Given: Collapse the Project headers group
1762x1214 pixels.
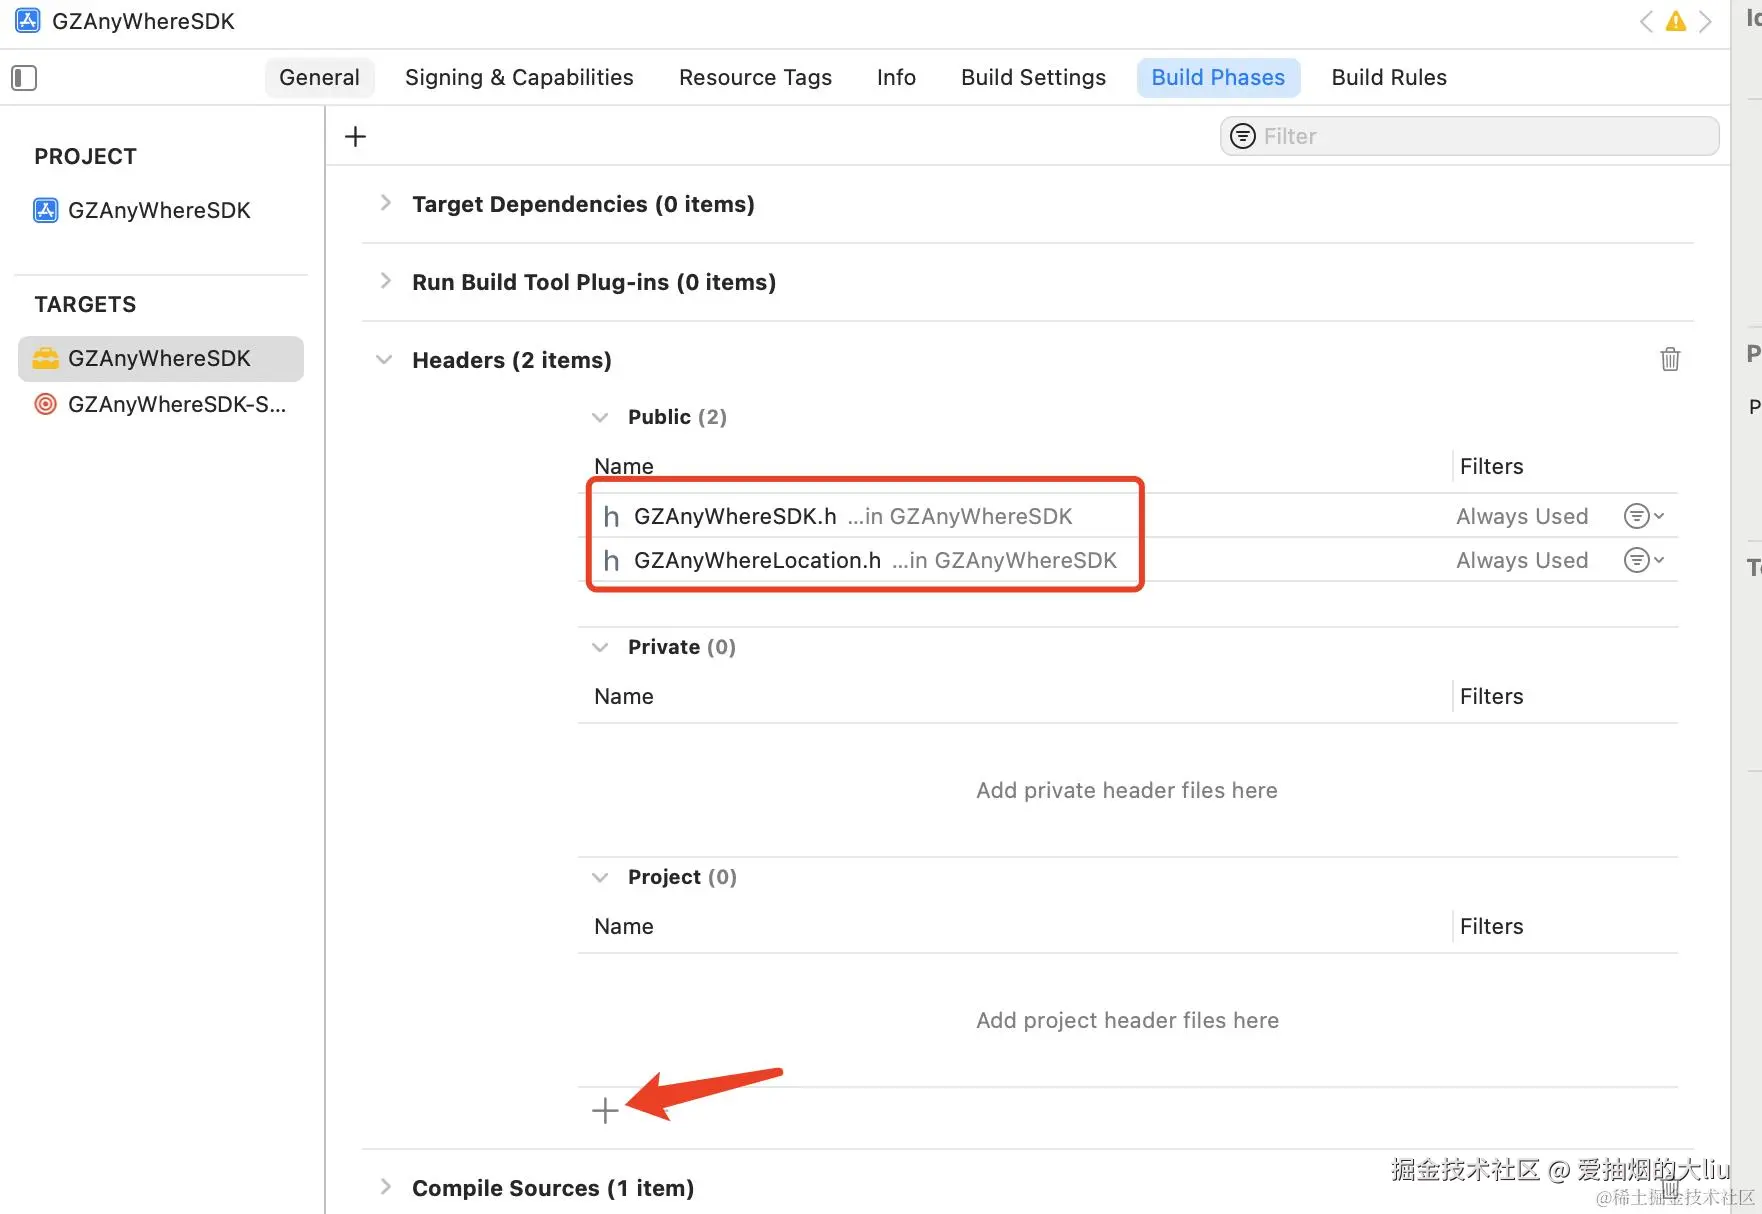Looking at the screenshot, I should [600, 877].
